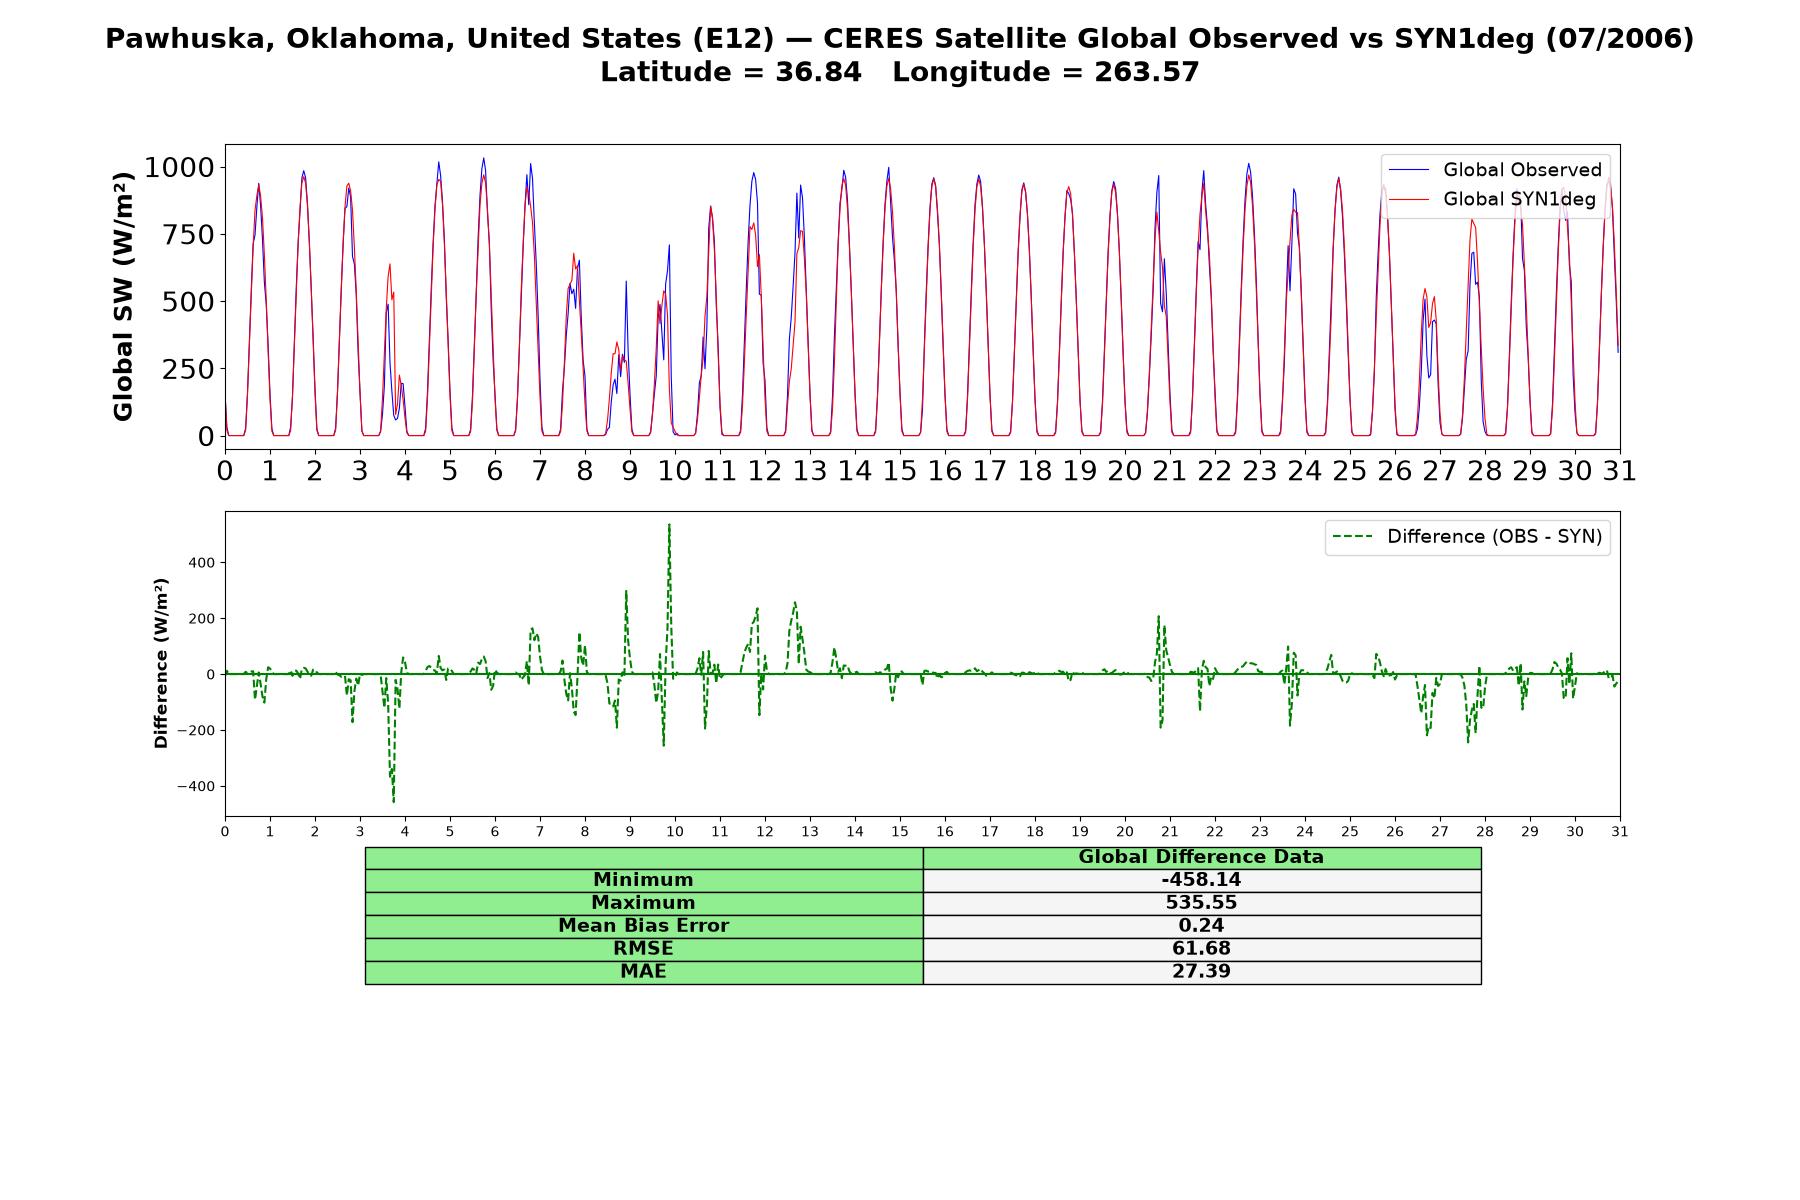
Task: Click the Global Difference Data header cell
Action: [x=1201, y=857]
